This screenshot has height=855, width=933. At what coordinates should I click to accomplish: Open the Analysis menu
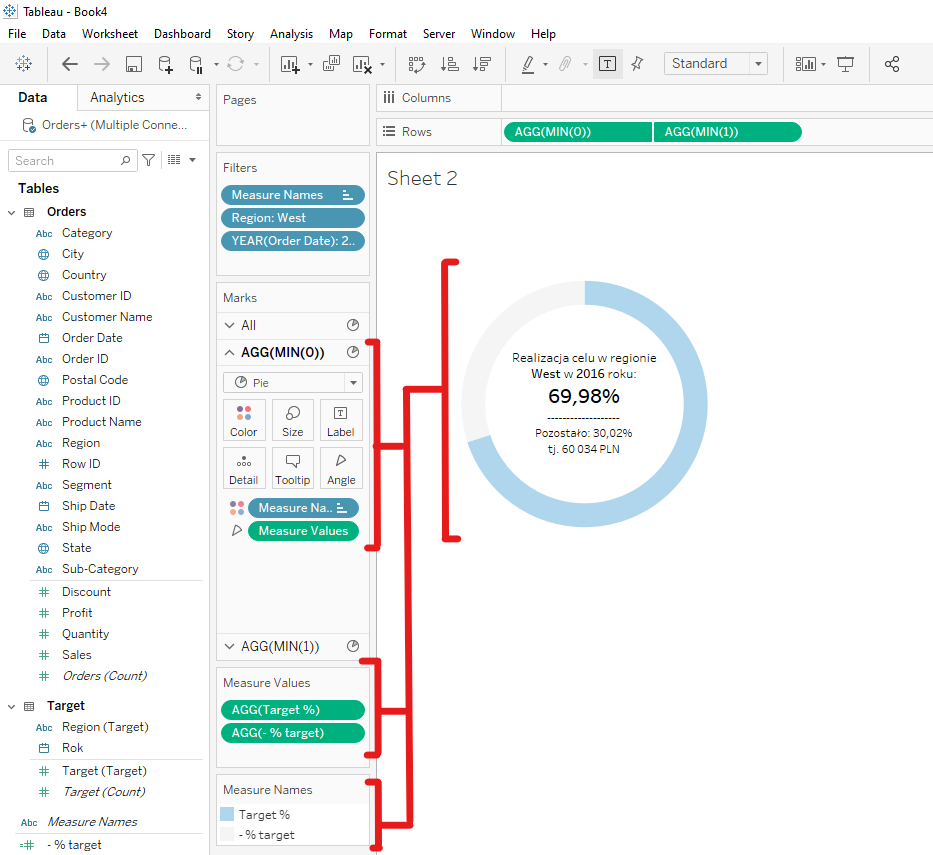291,34
